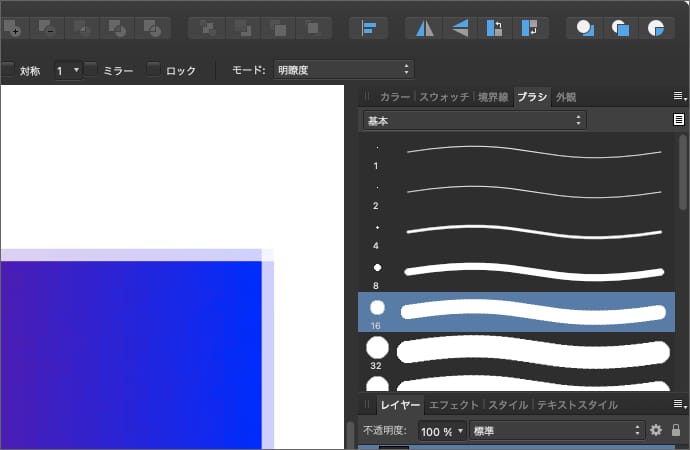The height and width of the screenshot is (450, 690).
Task: Open the 標準 blend mode dropdown
Action: [556, 430]
